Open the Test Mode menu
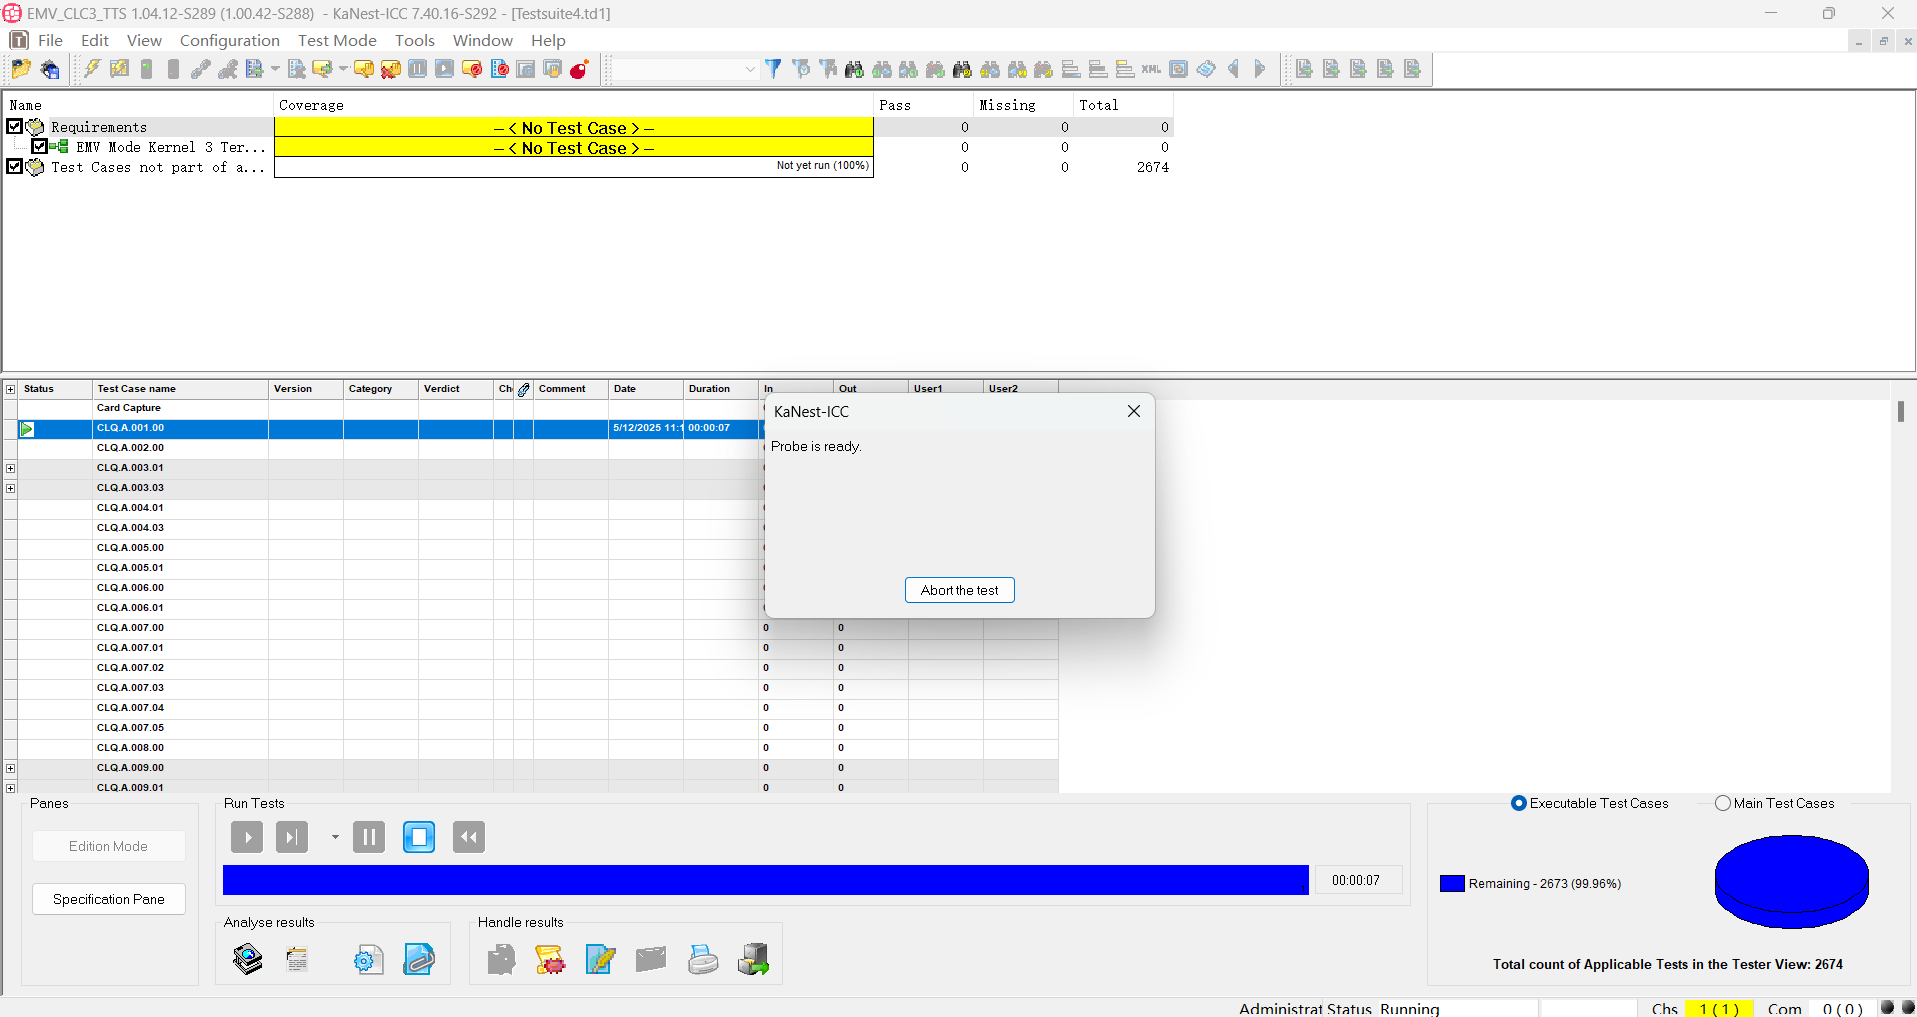The width and height of the screenshot is (1917, 1017). point(337,40)
